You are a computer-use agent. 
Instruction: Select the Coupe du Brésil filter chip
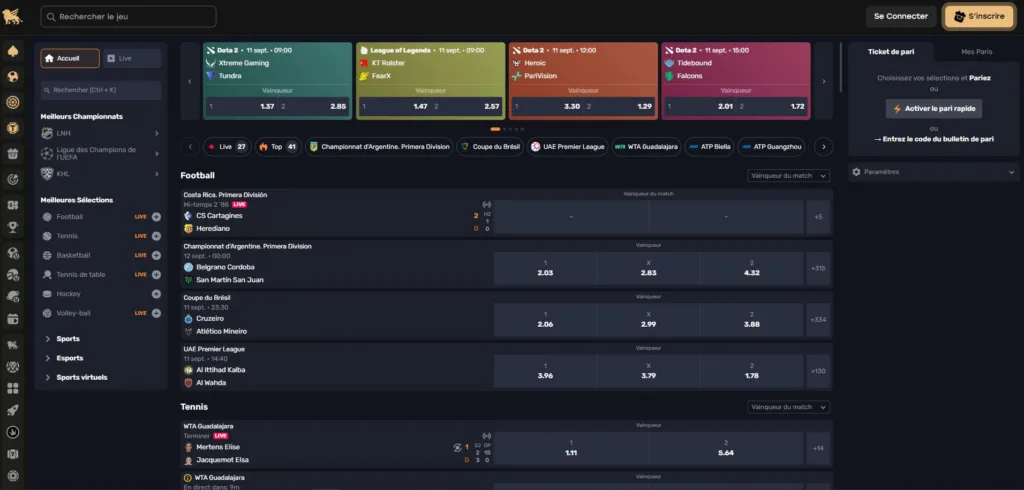pos(490,147)
